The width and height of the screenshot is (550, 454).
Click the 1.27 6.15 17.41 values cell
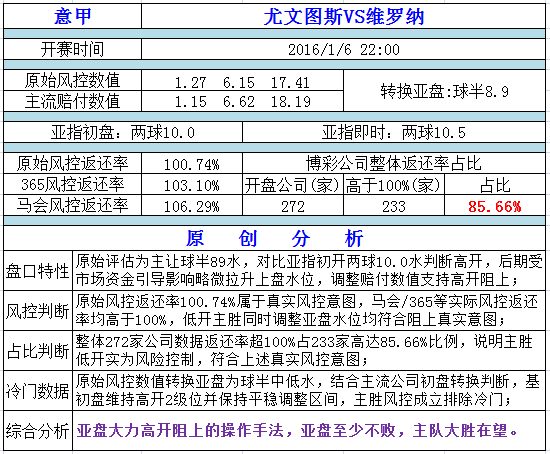coord(242,80)
